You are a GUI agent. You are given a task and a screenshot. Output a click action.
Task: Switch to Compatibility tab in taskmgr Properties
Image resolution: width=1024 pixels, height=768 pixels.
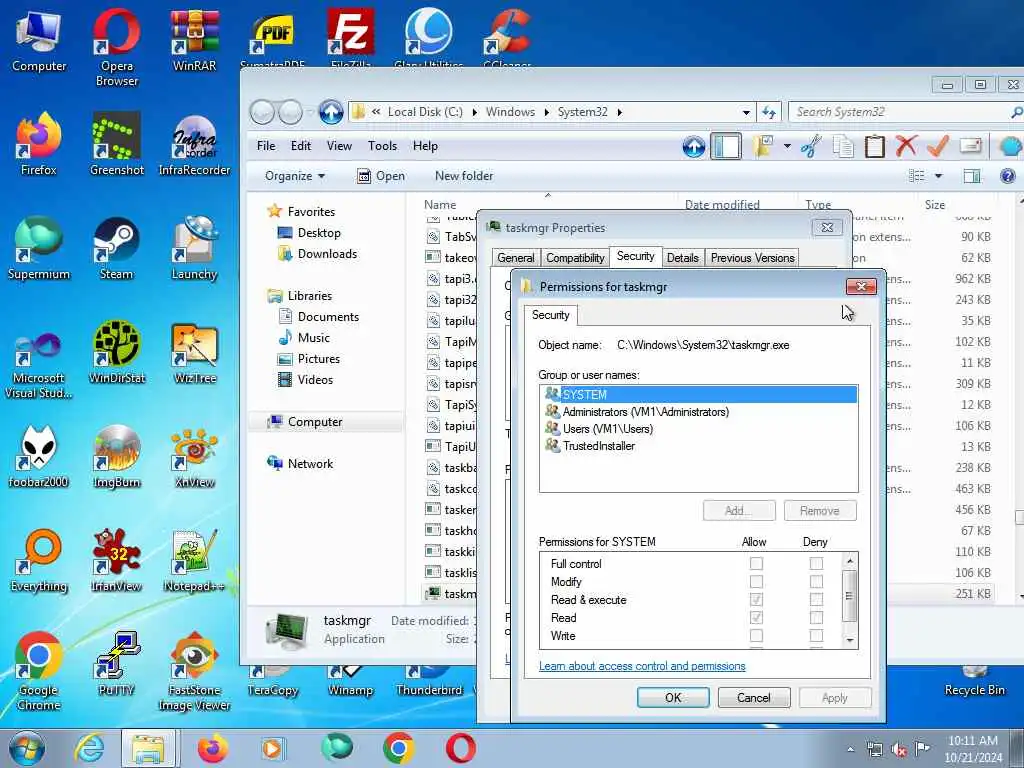click(x=575, y=257)
